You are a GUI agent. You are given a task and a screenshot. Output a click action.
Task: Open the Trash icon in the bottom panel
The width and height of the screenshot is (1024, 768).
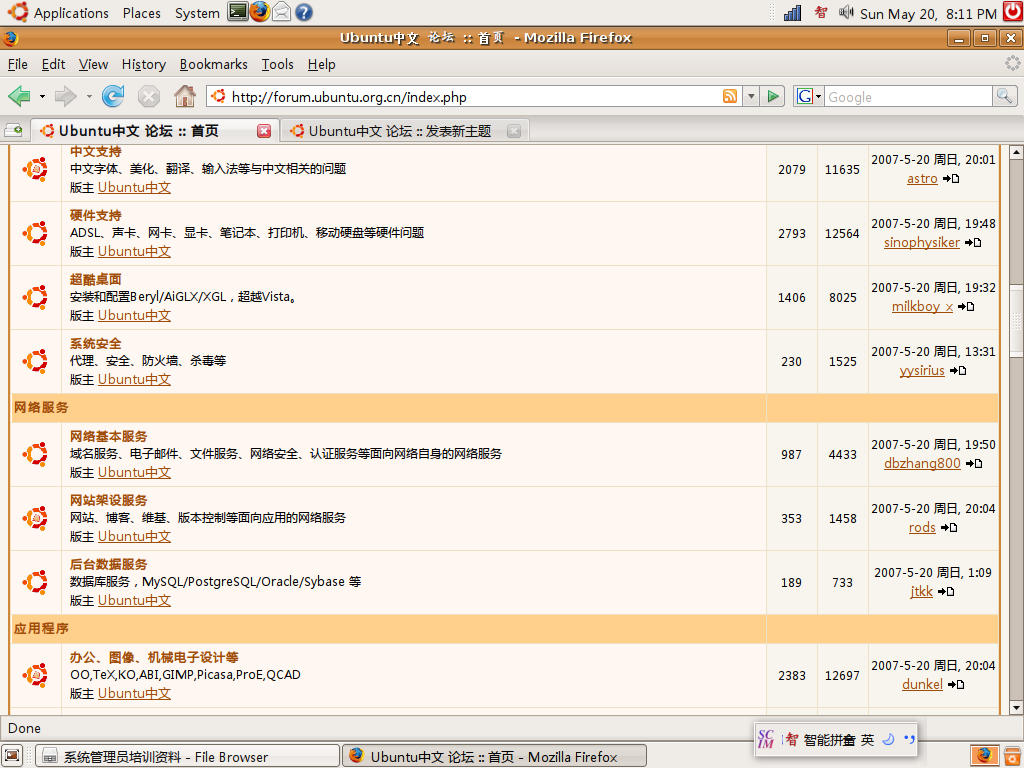(x=1013, y=756)
